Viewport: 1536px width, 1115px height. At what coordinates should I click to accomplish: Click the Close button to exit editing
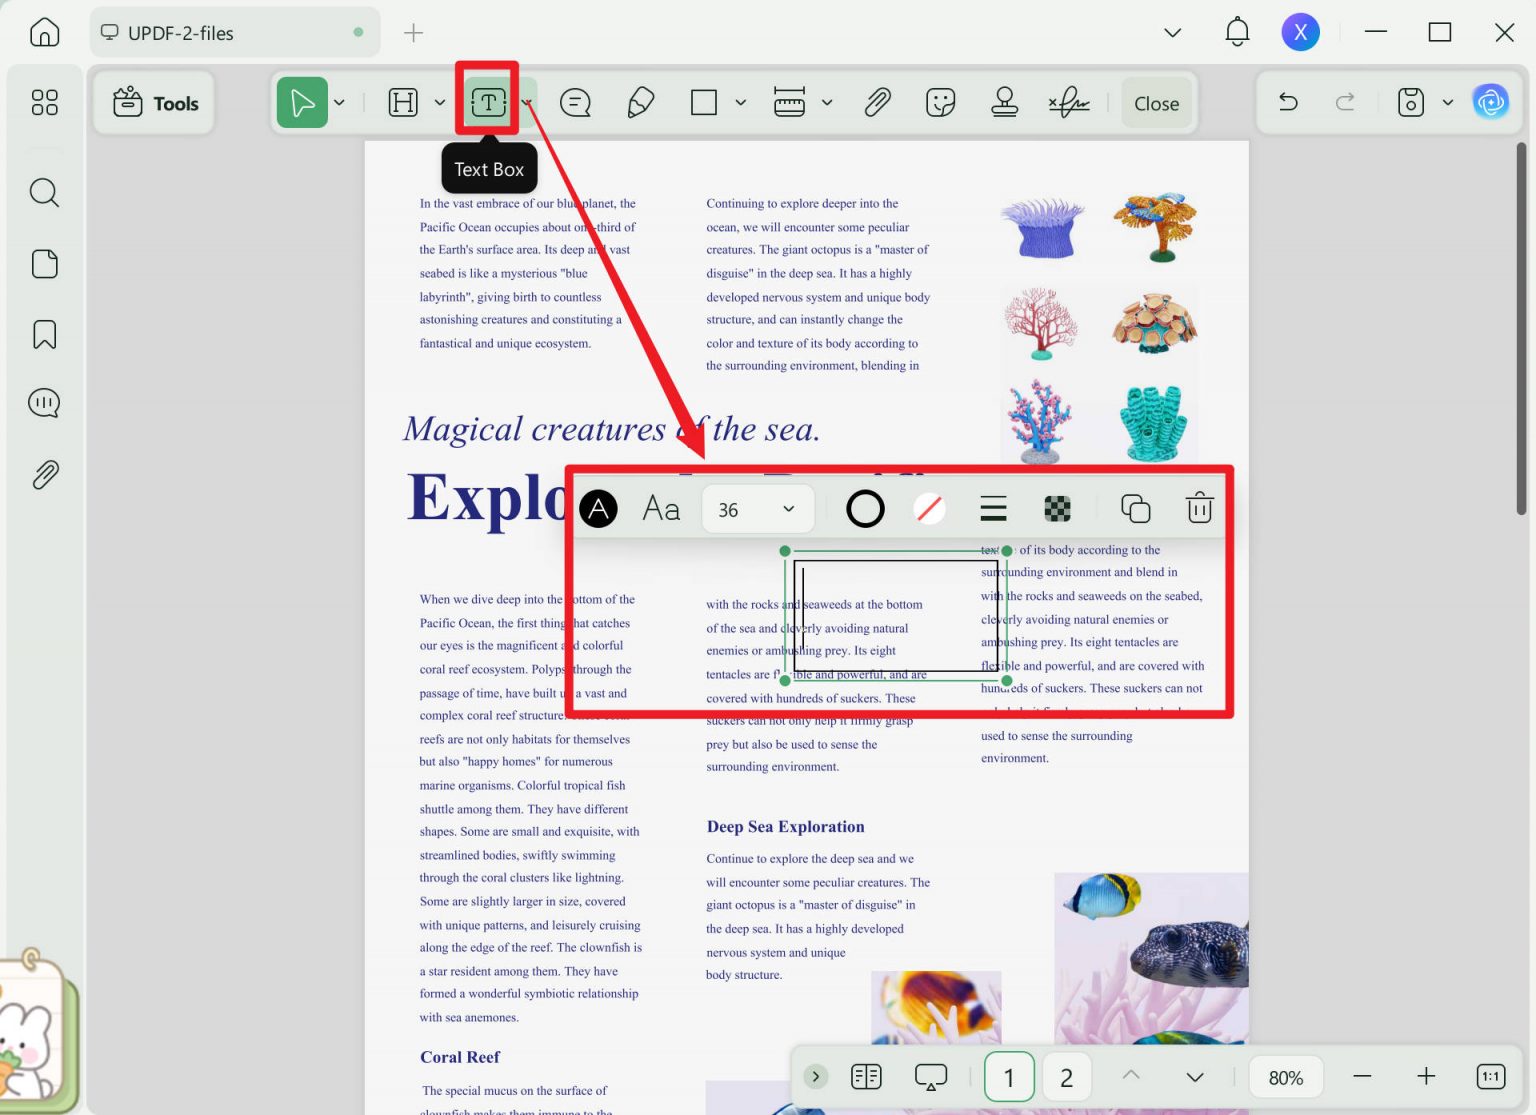pyautogui.click(x=1156, y=103)
